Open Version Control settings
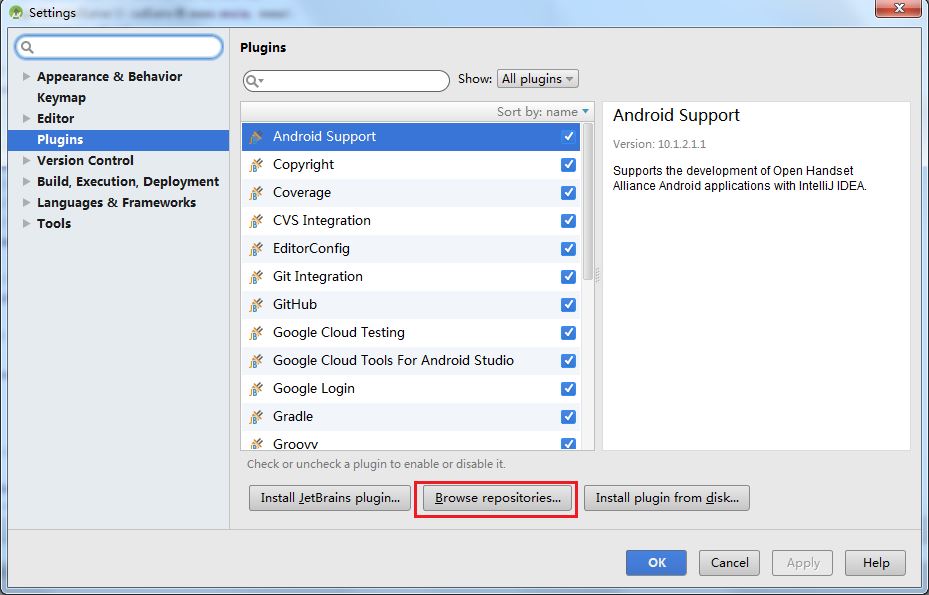The image size is (929, 595). pyautogui.click(x=85, y=161)
